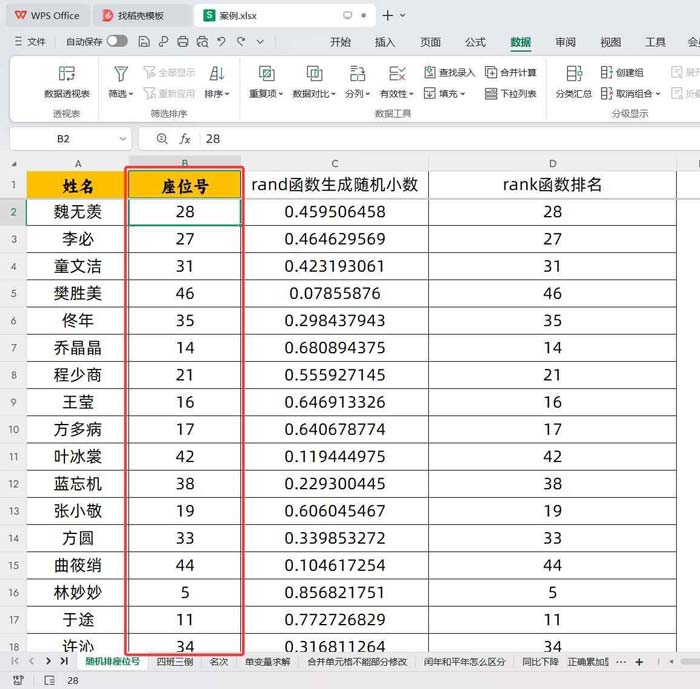Image resolution: width=700 pixels, height=689 pixels.
Task: Click the print preview icon
Action: [202, 42]
